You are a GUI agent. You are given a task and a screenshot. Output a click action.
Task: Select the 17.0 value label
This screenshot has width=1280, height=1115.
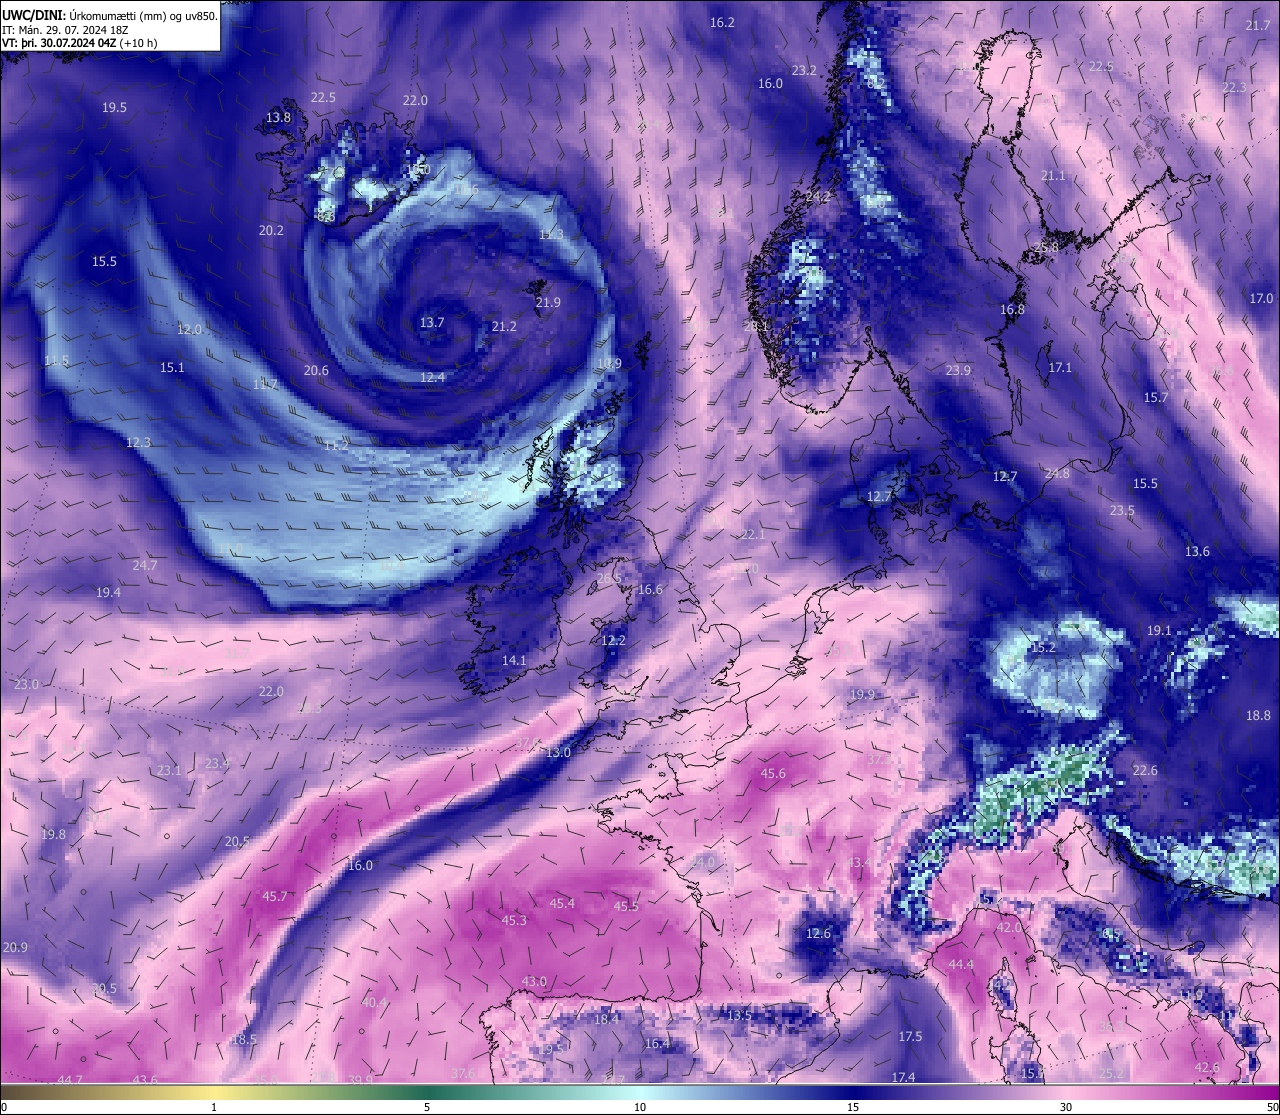click(1261, 298)
